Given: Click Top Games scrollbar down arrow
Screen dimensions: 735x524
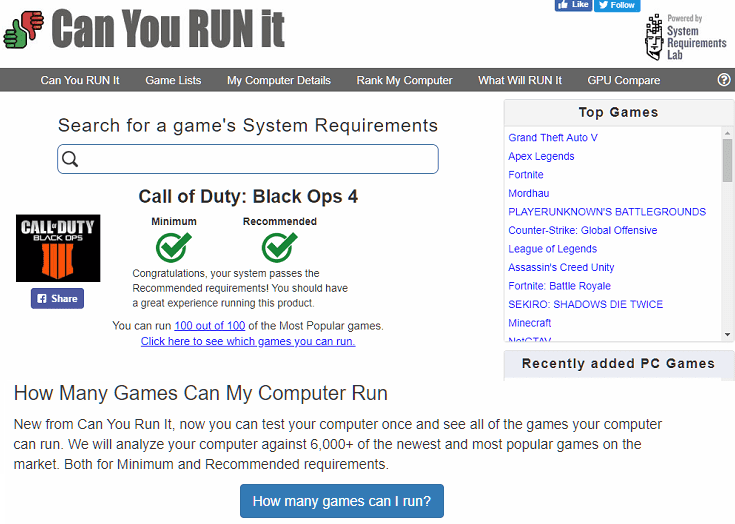Looking at the screenshot, I should (727, 334).
